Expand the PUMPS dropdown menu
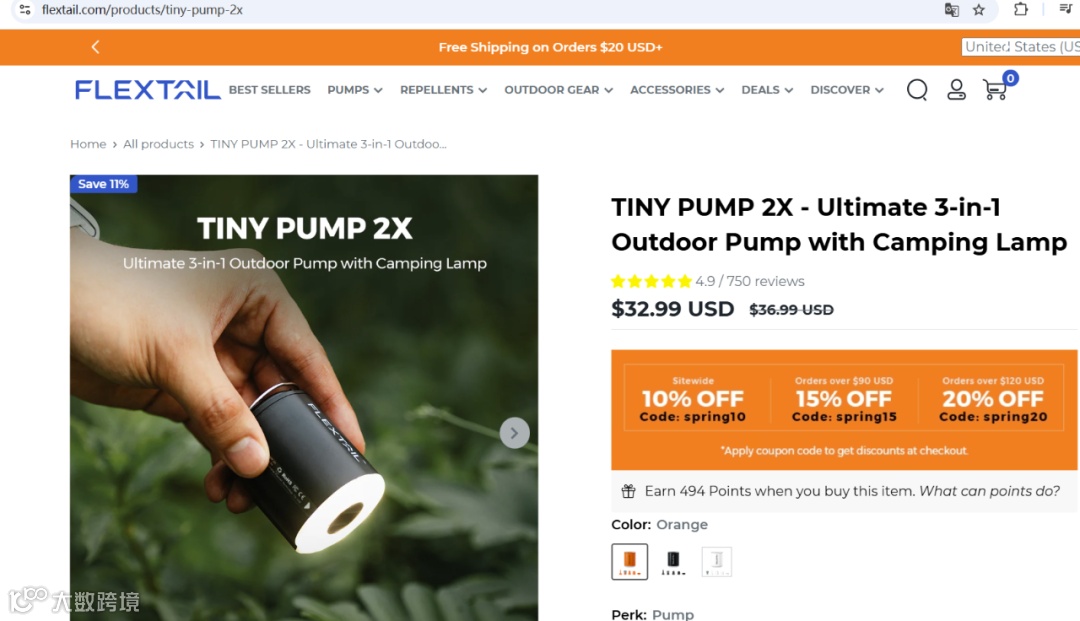This screenshot has width=1080, height=621. pyautogui.click(x=355, y=90)
